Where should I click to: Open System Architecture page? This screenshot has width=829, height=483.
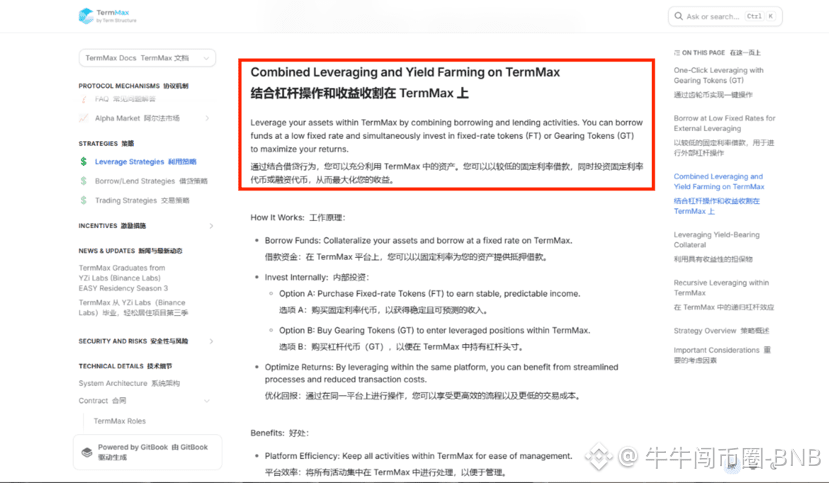[130, 383]
